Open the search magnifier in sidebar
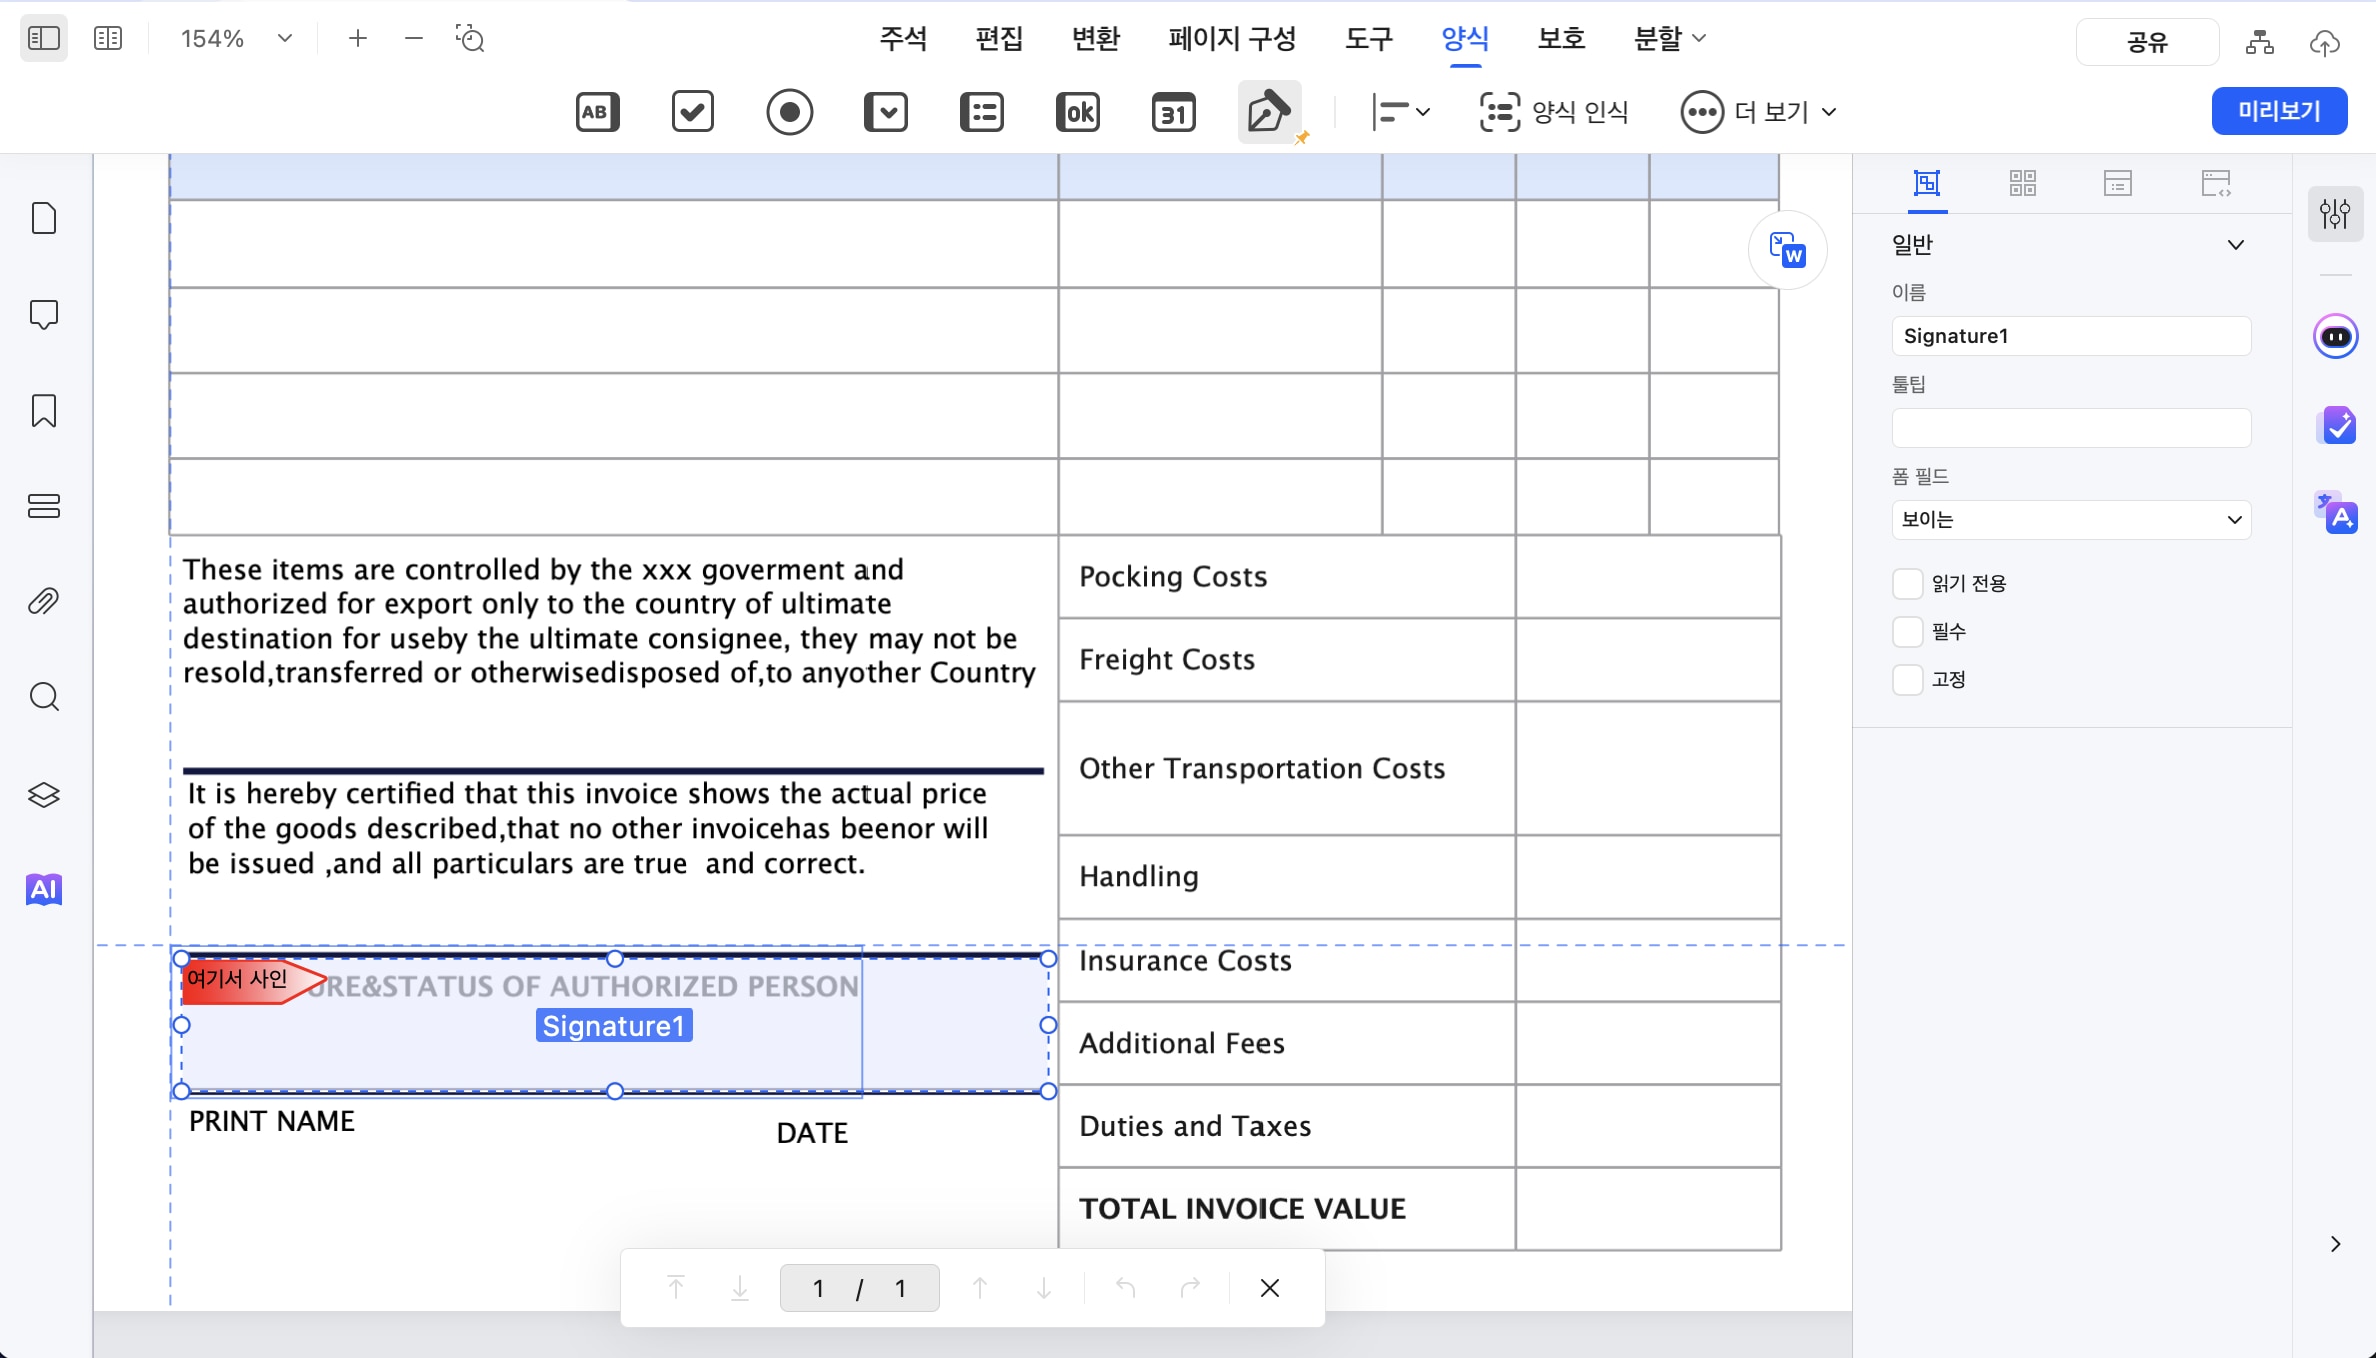This screenshot has height=1358, width=2376. coord(44,697)
